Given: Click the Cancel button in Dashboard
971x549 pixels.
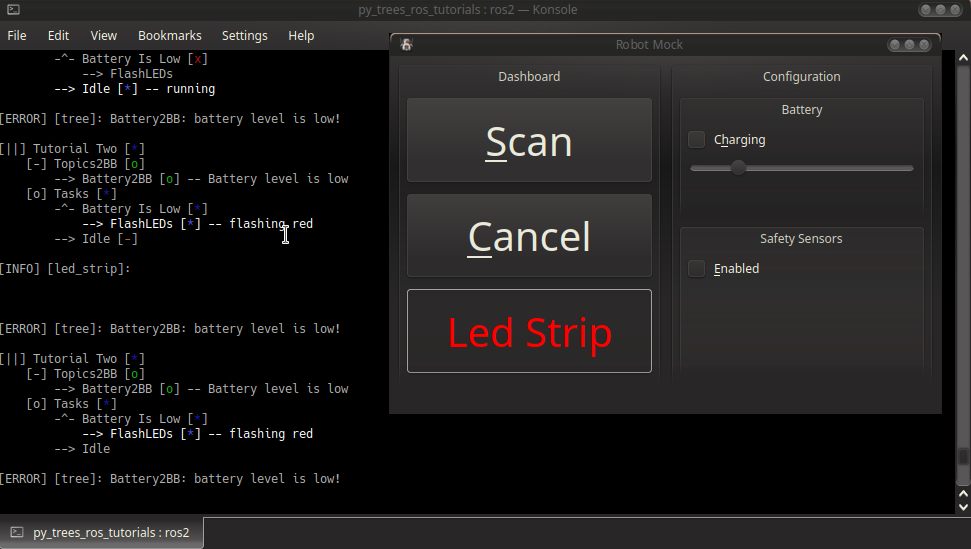Looking at the screenshot, I should pos(529,236).
